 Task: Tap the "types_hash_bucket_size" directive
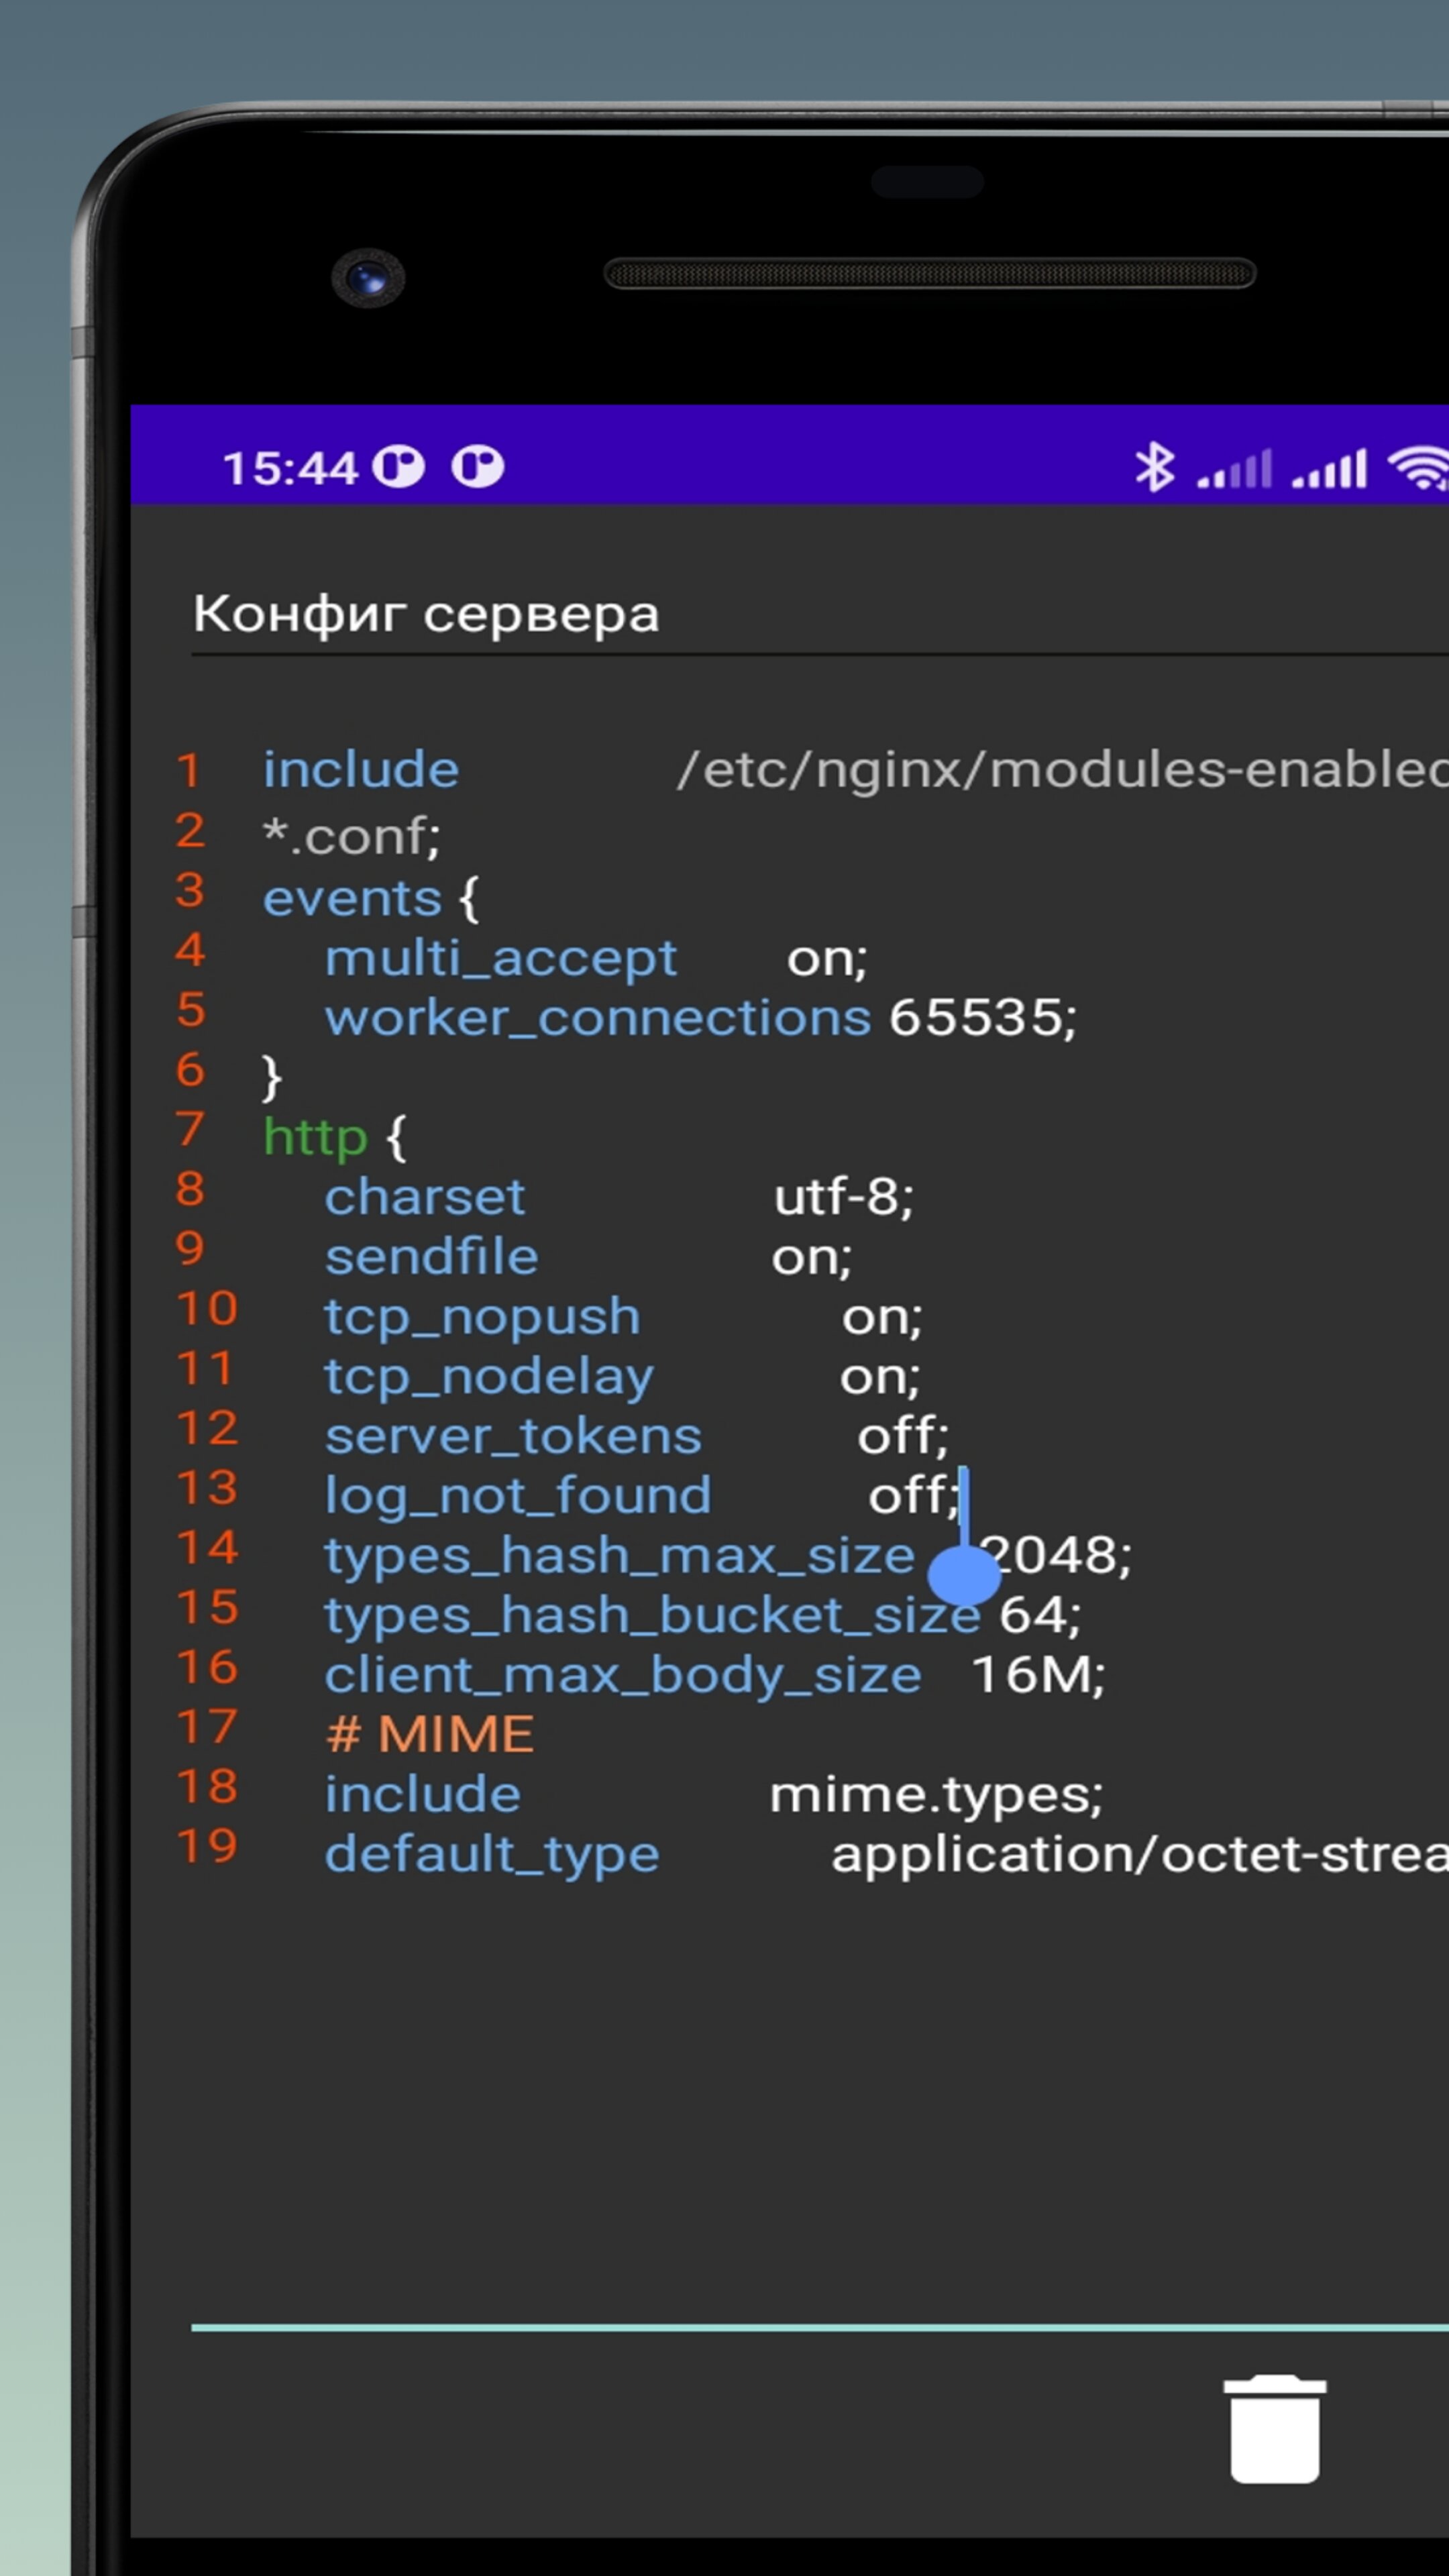tap(653, 1616)
